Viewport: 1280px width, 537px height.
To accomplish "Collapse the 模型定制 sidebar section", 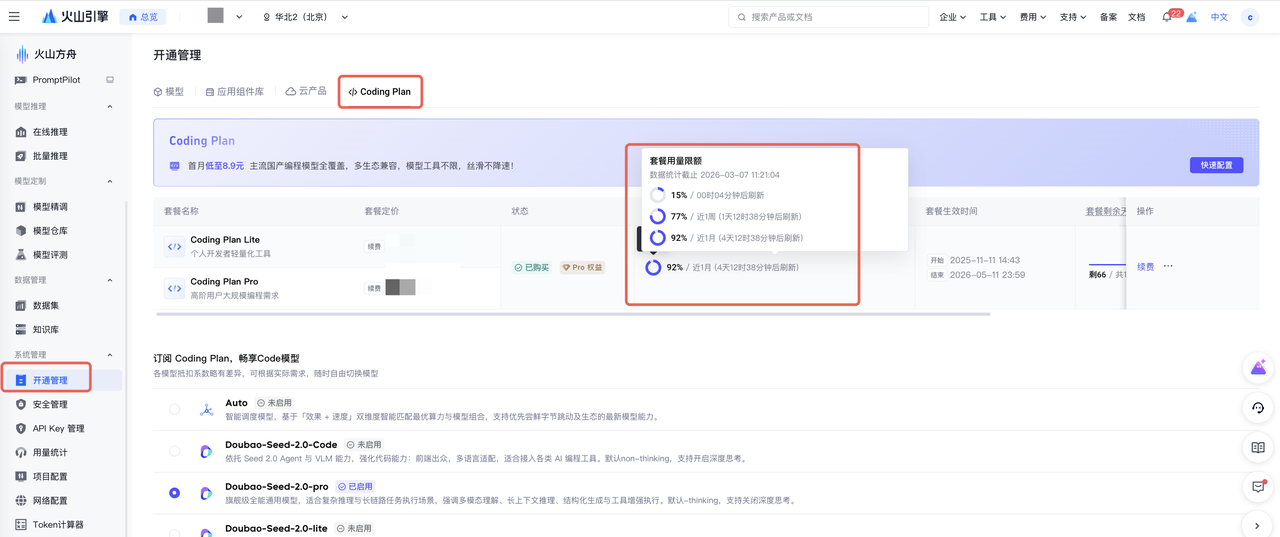I will click(x=110, y=181).
